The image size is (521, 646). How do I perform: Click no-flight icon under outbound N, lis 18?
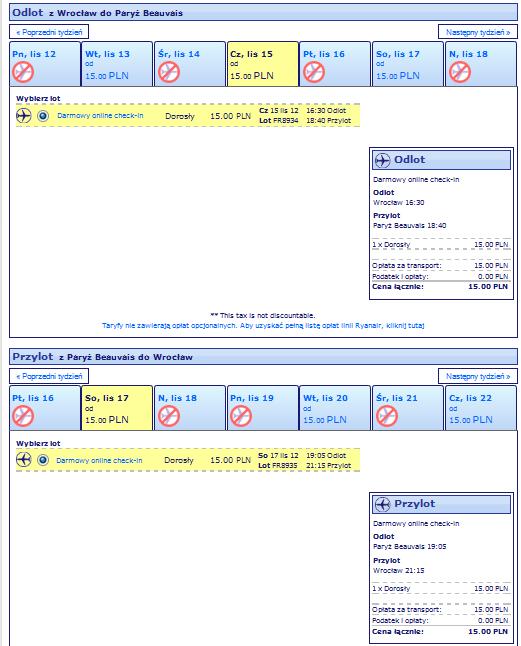click(460, 72)
